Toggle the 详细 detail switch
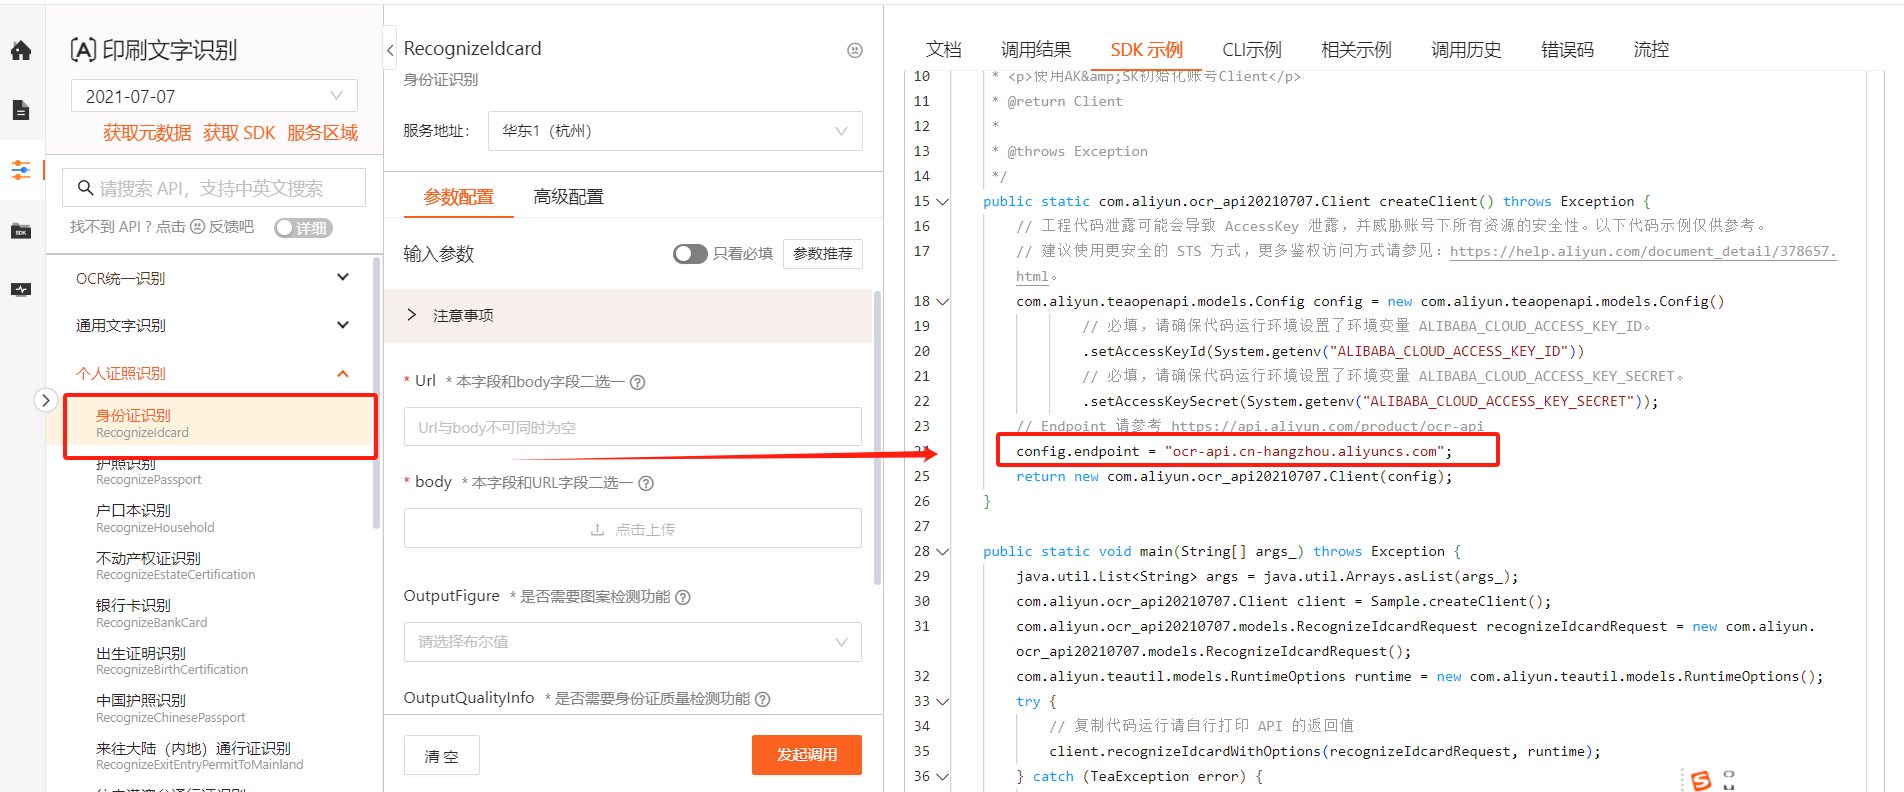 click(303, 228)
